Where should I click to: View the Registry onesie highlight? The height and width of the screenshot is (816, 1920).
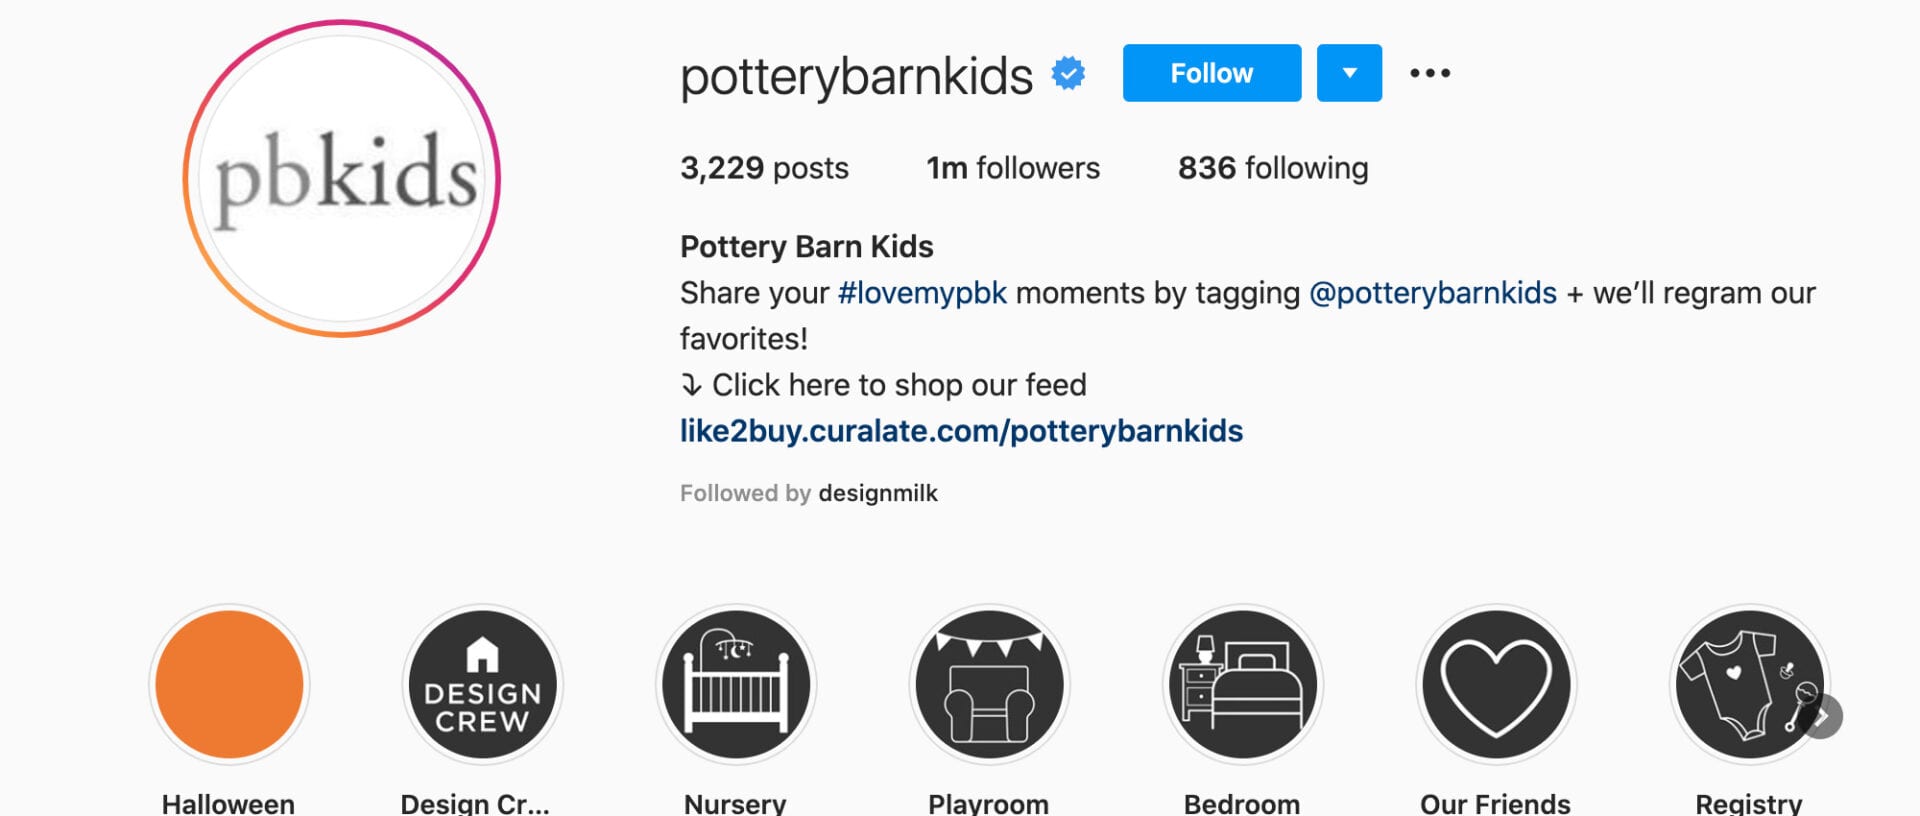1749,684
